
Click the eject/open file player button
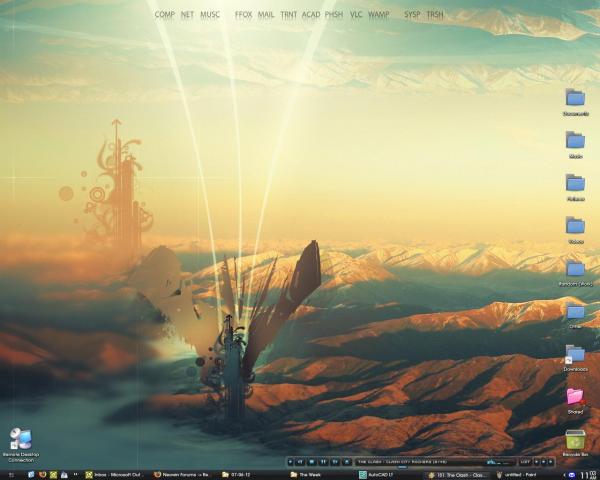[x=347, y=462]
